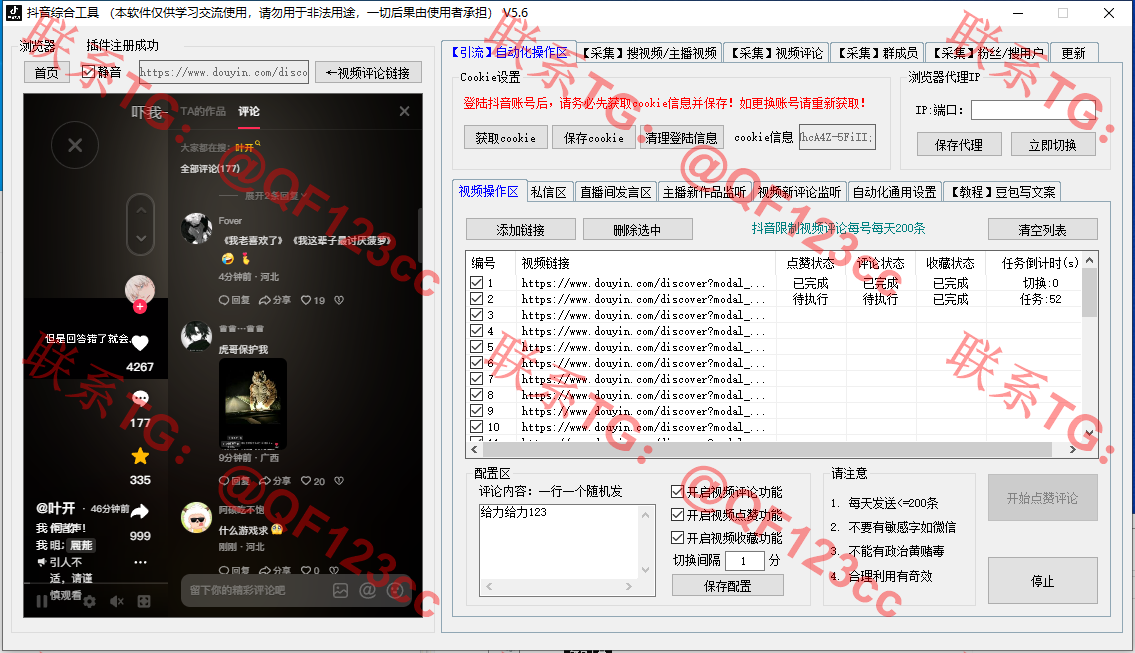Click the 清空列表 button
Viewport: 1135px width, 653px height.
(x=1042, y=229)
